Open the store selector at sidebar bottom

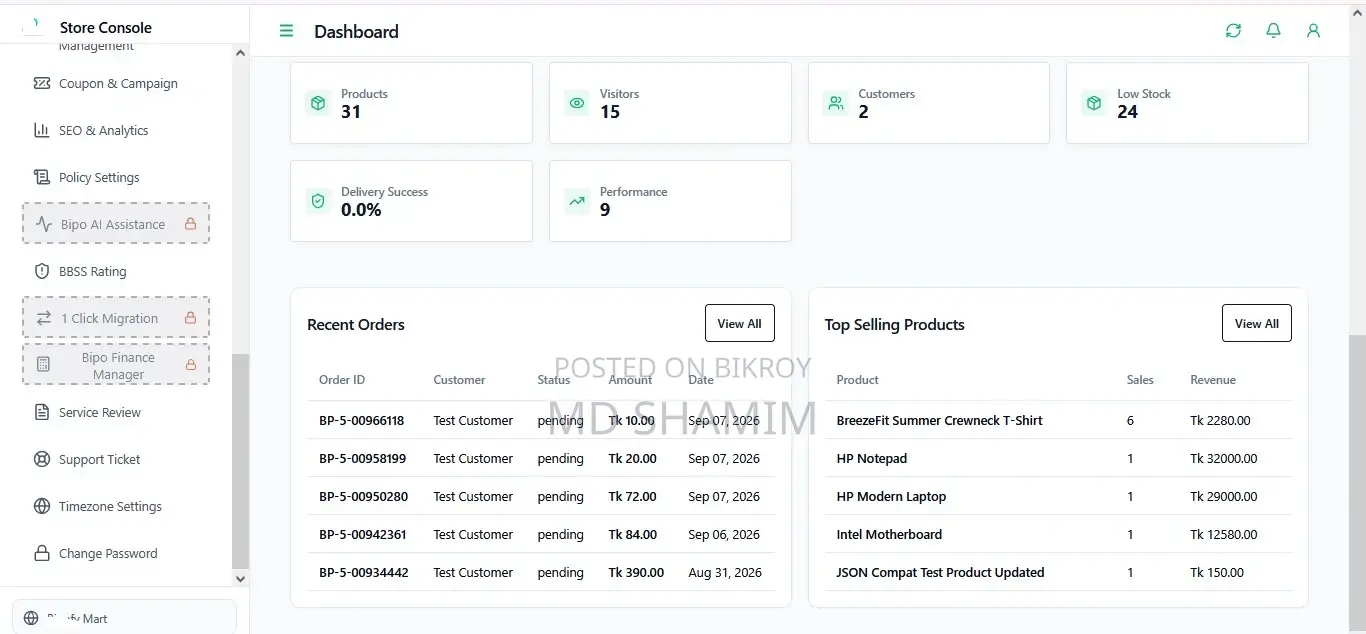click(x=124, y=617)
